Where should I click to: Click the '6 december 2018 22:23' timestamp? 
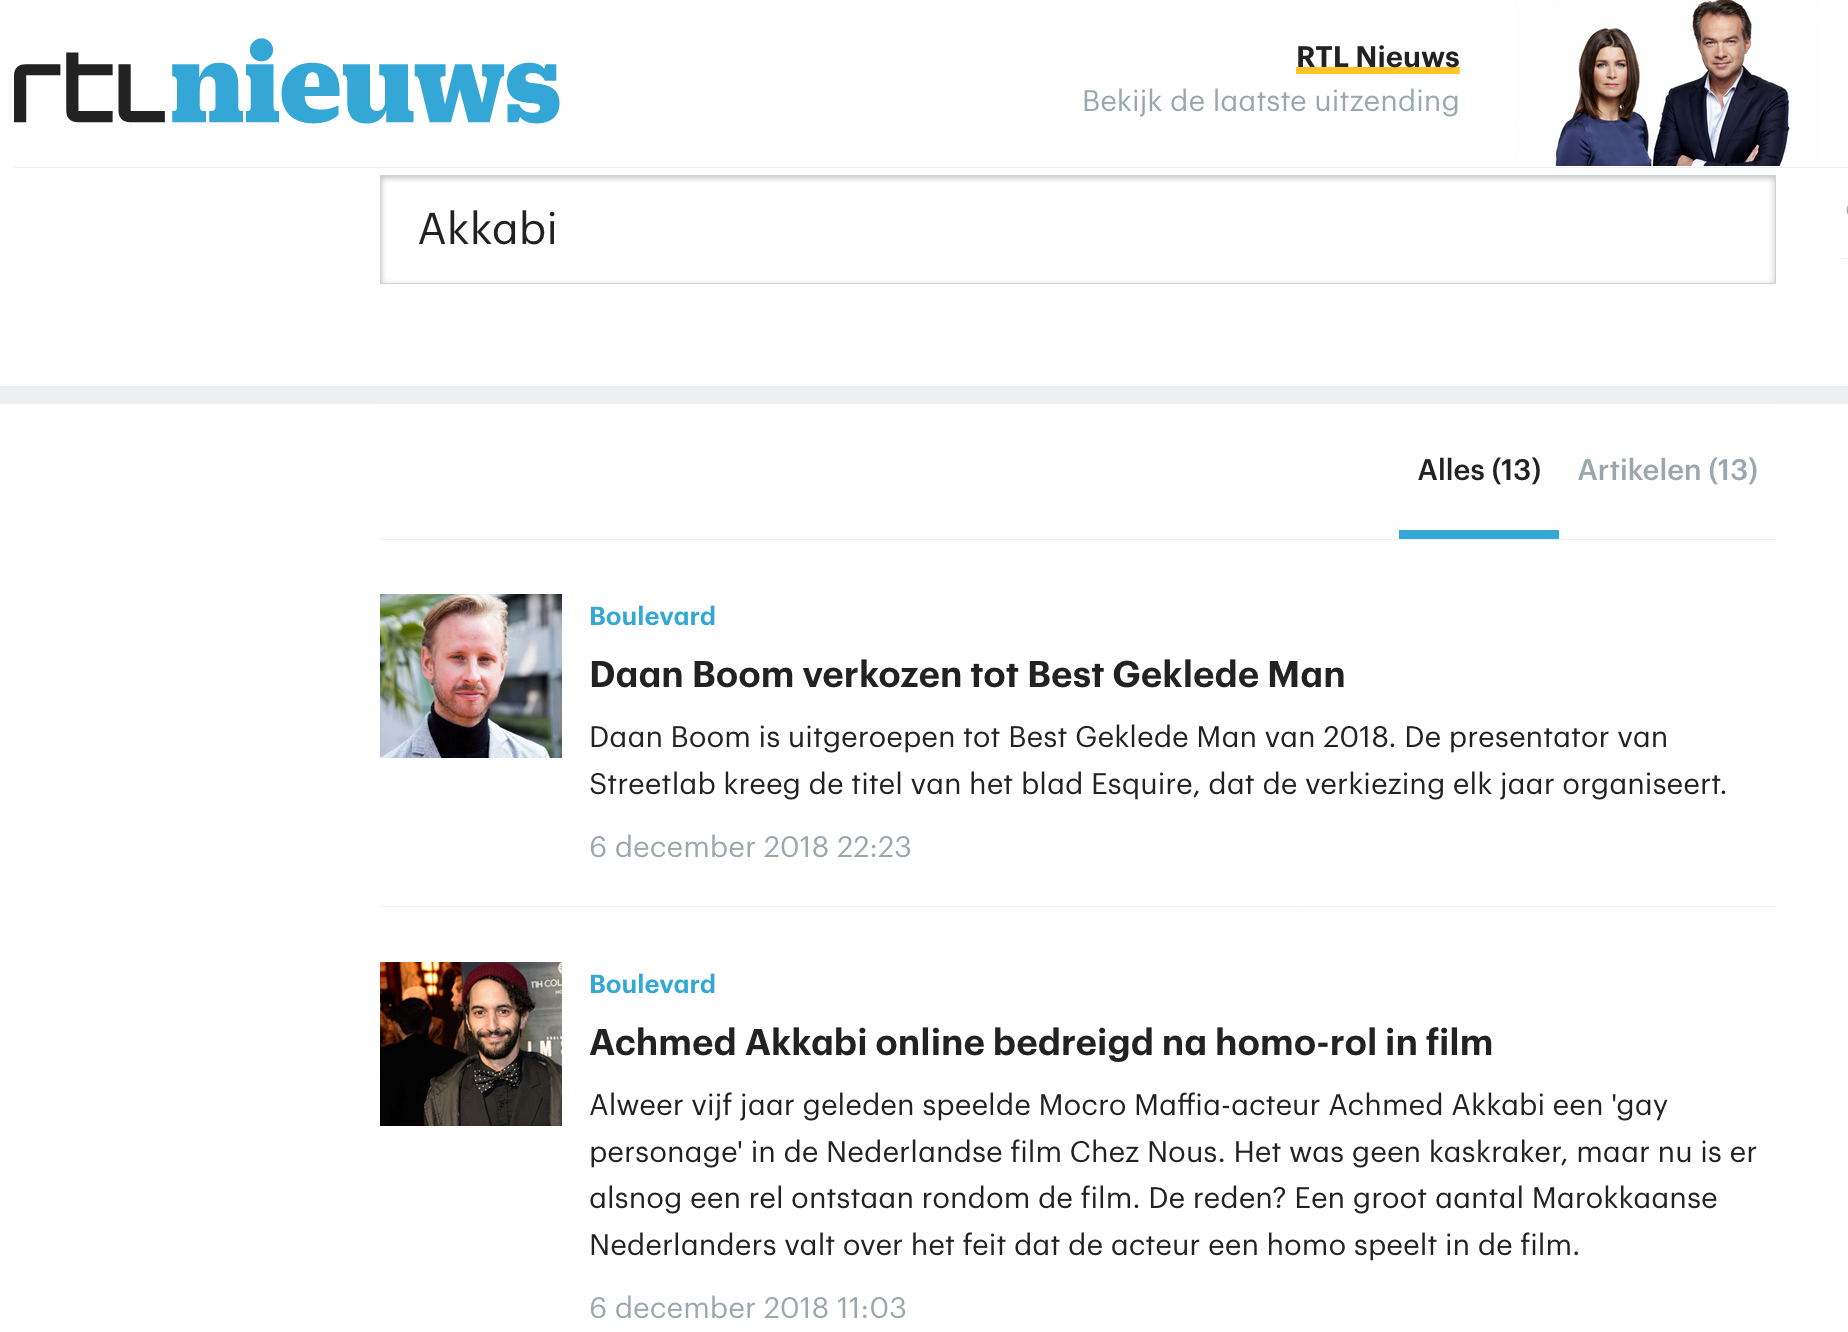pyautogui.click(x=750, y=847)
